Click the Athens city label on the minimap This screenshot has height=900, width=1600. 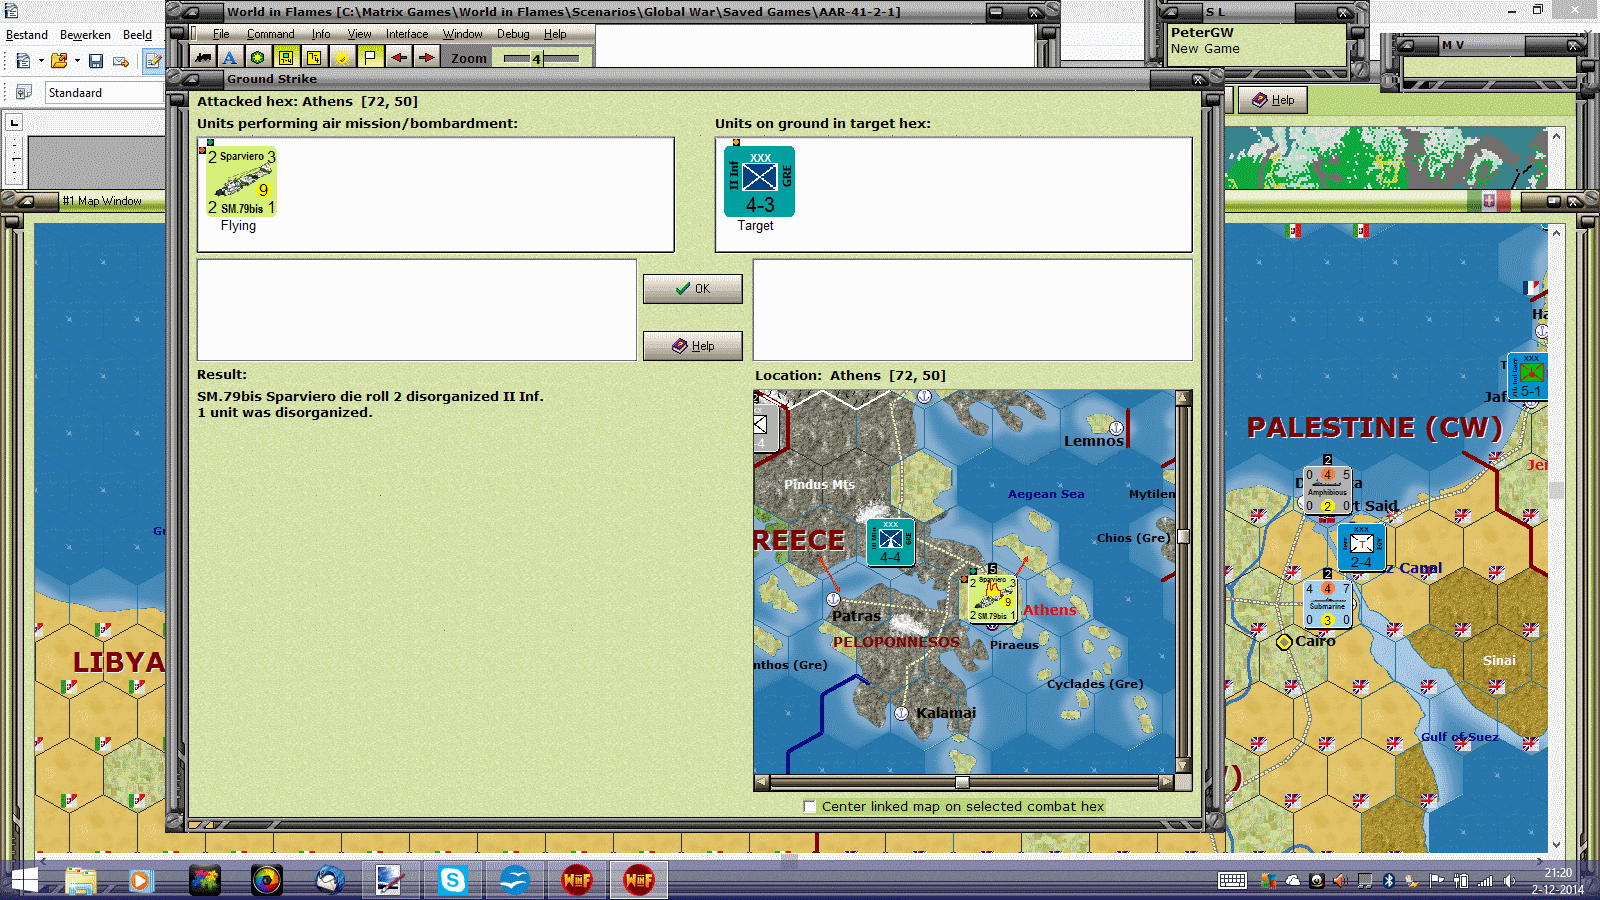[1050, 610]
